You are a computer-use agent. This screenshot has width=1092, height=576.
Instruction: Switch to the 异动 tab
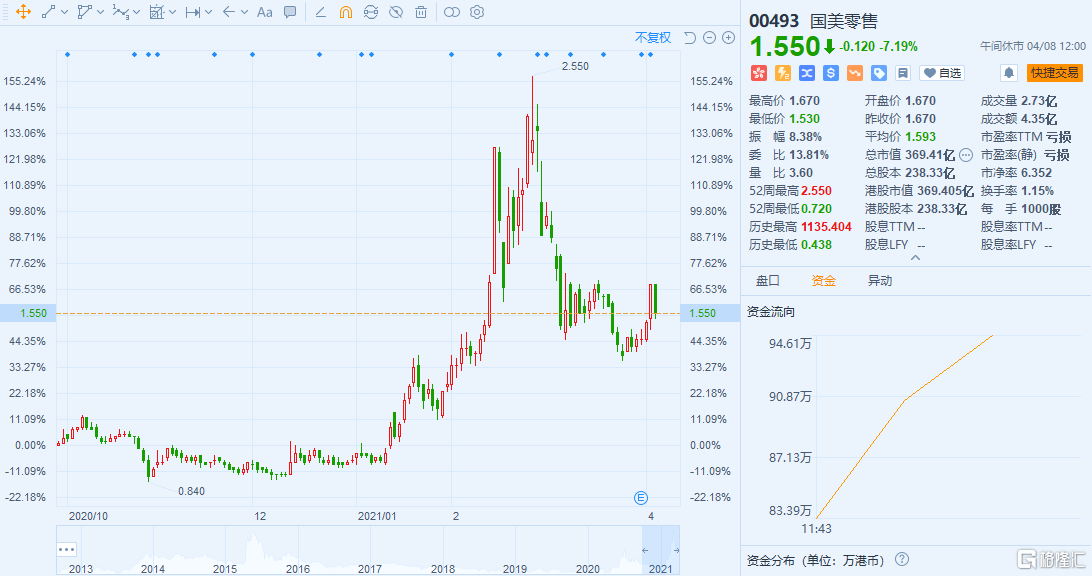(x=879, y=281)
